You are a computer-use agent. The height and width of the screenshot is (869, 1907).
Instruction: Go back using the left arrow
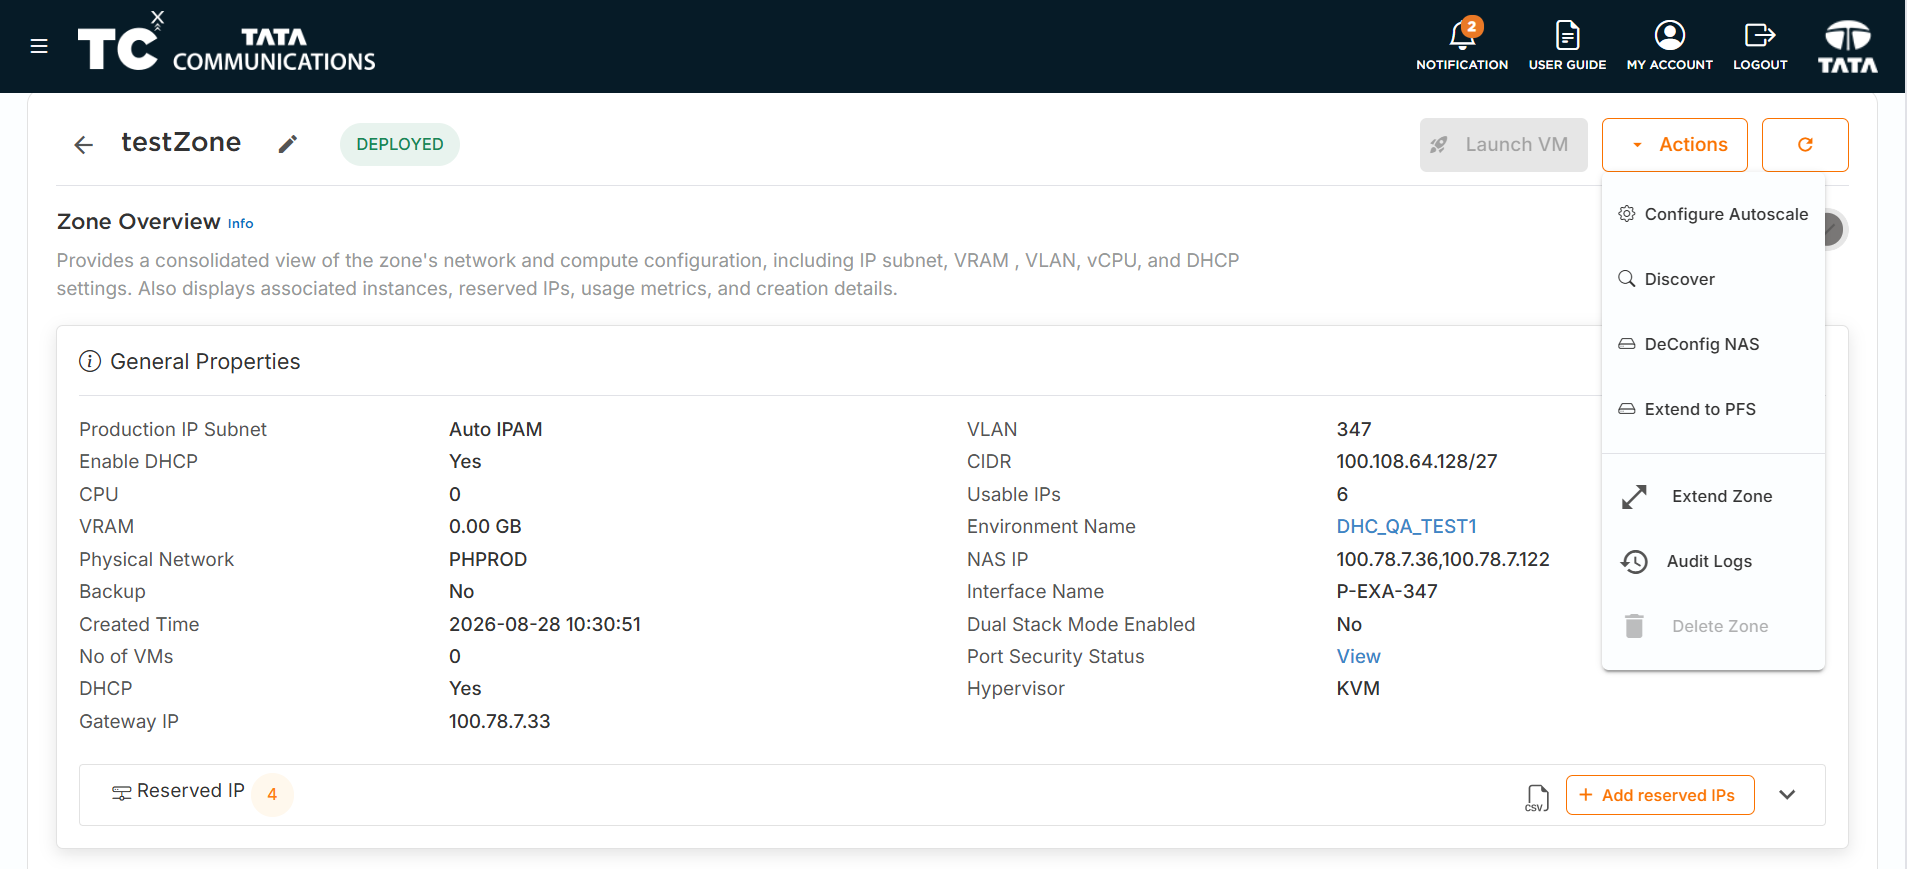84,145
